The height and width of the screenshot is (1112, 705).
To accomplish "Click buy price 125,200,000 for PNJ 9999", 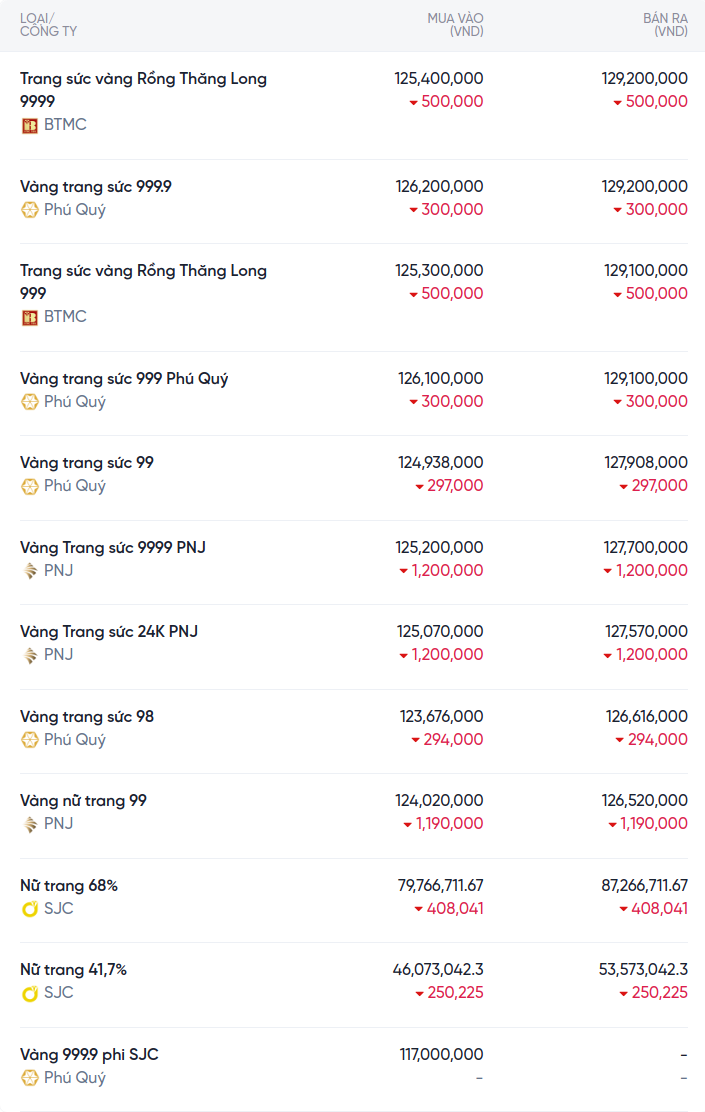I will [439, 547].
